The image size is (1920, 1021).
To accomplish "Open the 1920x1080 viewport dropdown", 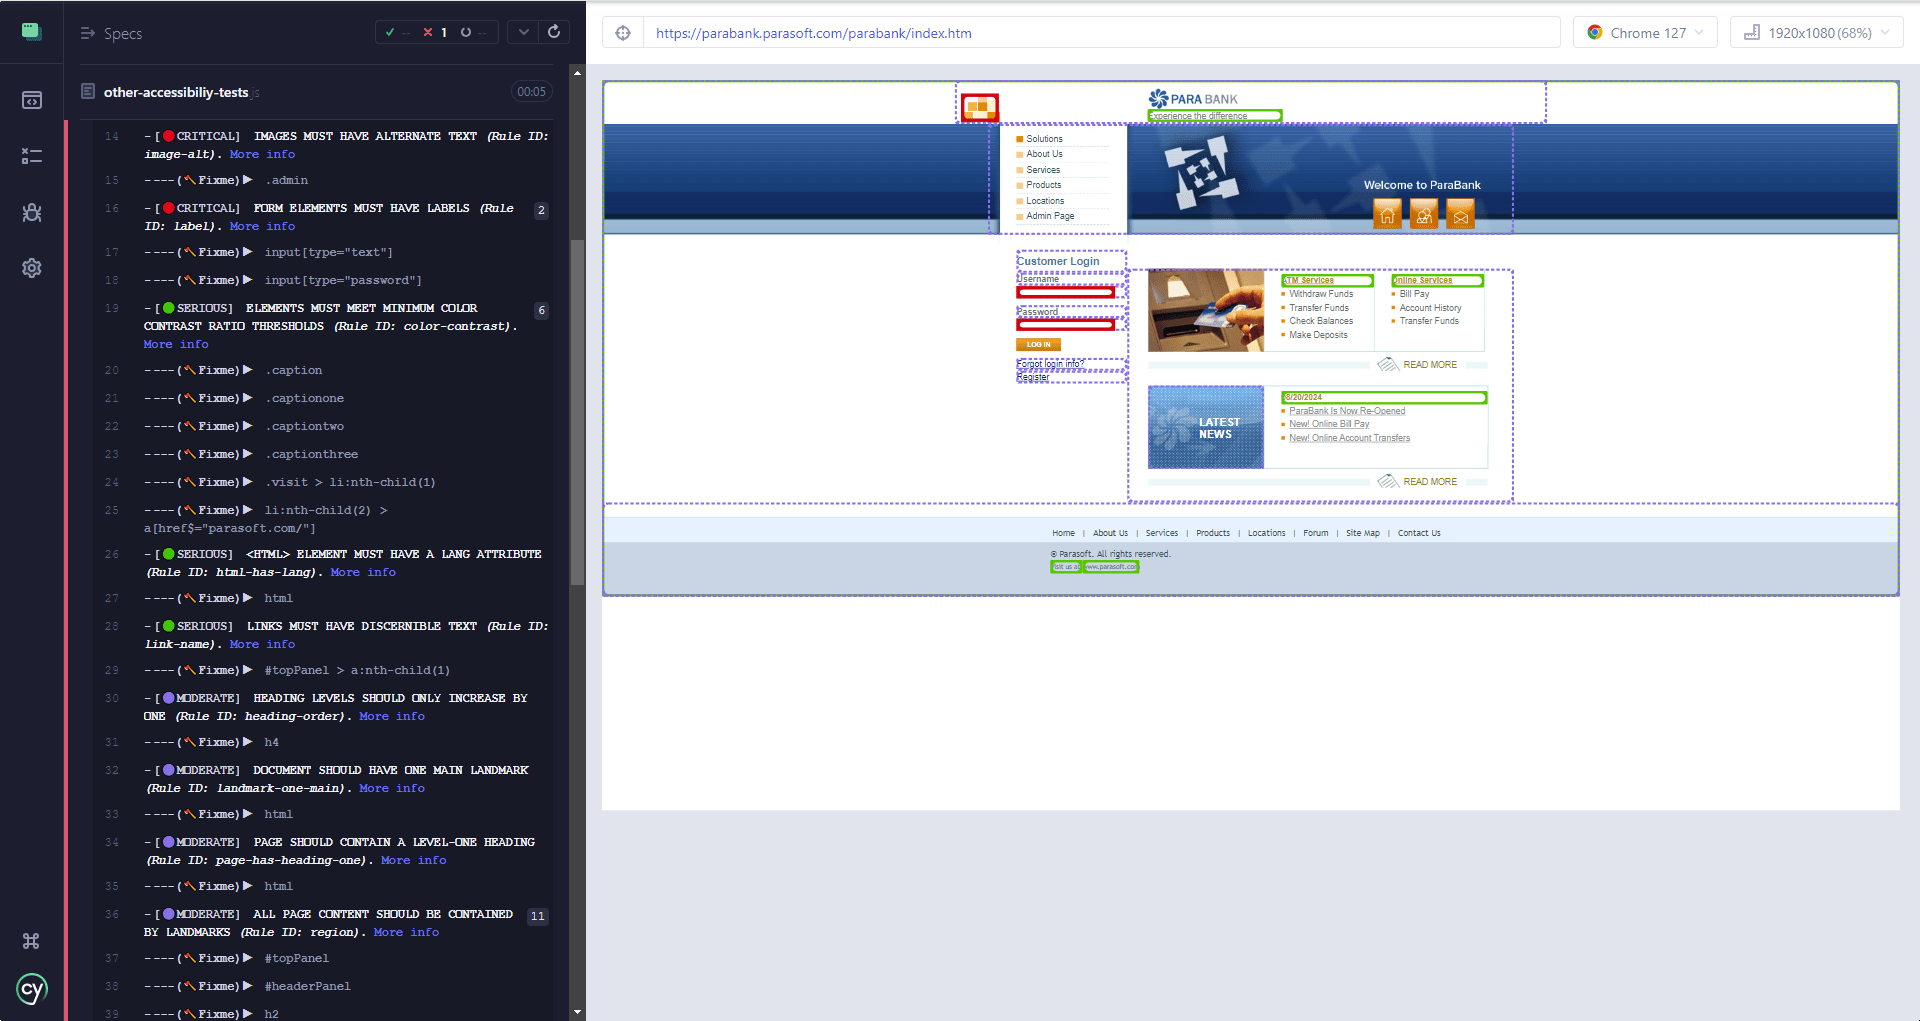I will click(x=1816, y=31).
